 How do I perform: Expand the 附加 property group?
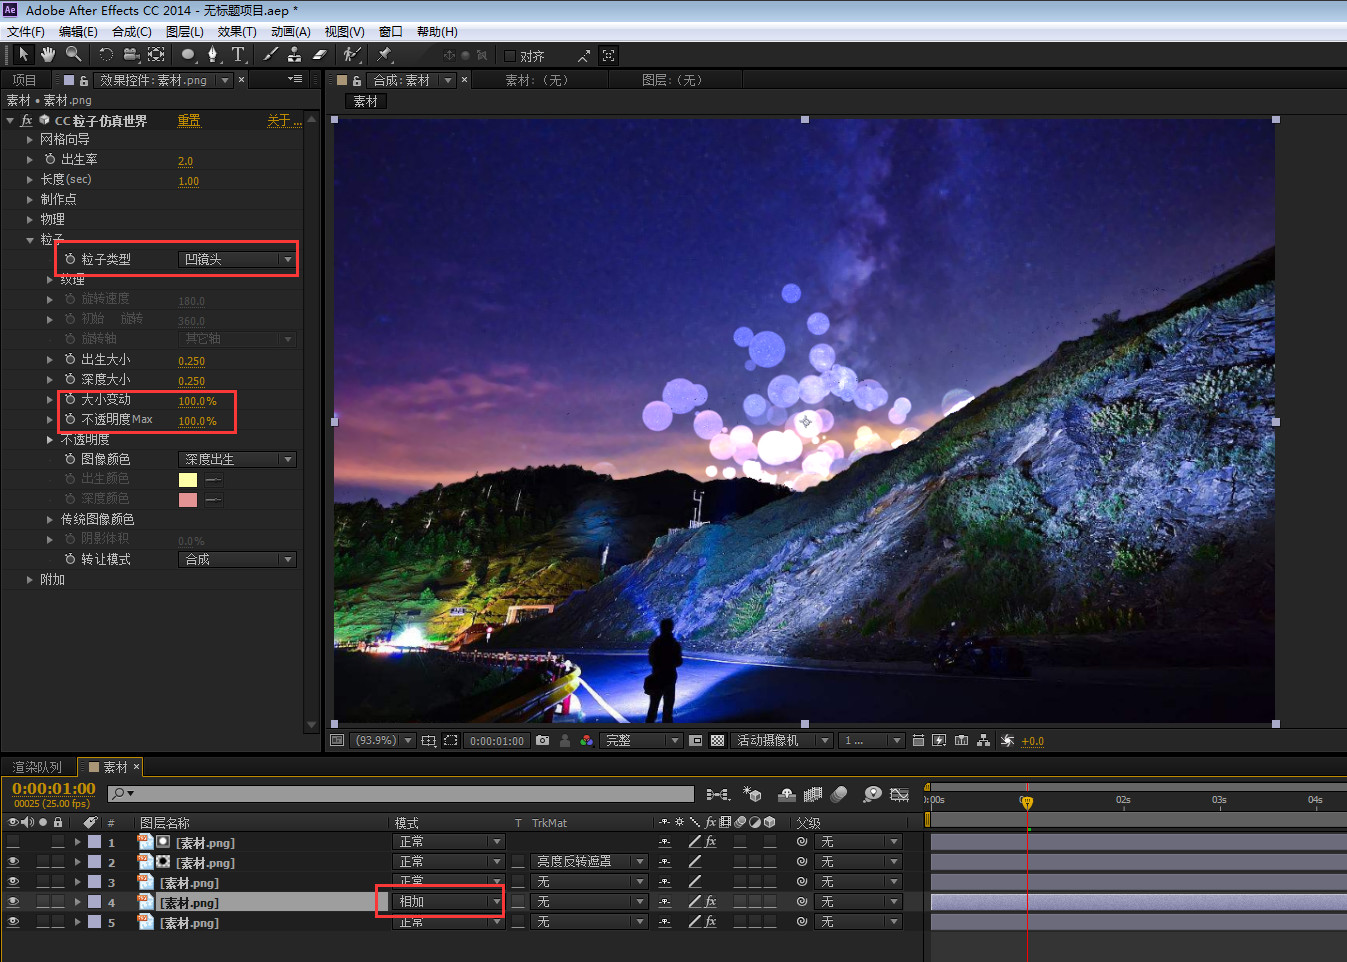tap(30, 579)
